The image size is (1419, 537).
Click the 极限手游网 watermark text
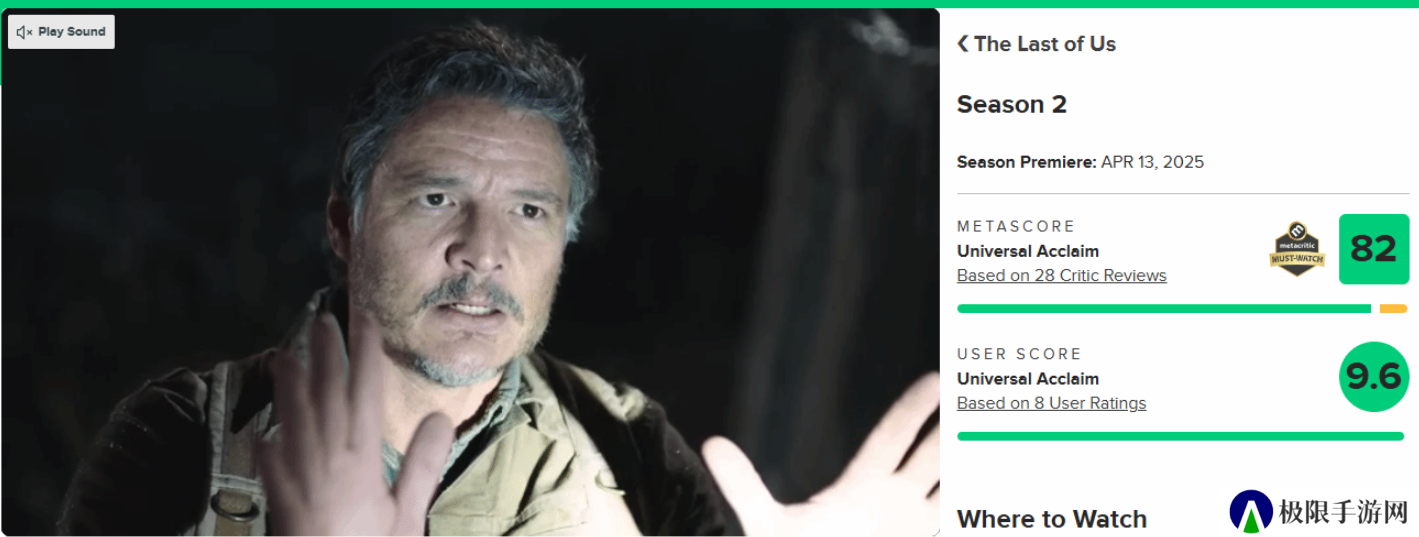(x=1343, y=512)
